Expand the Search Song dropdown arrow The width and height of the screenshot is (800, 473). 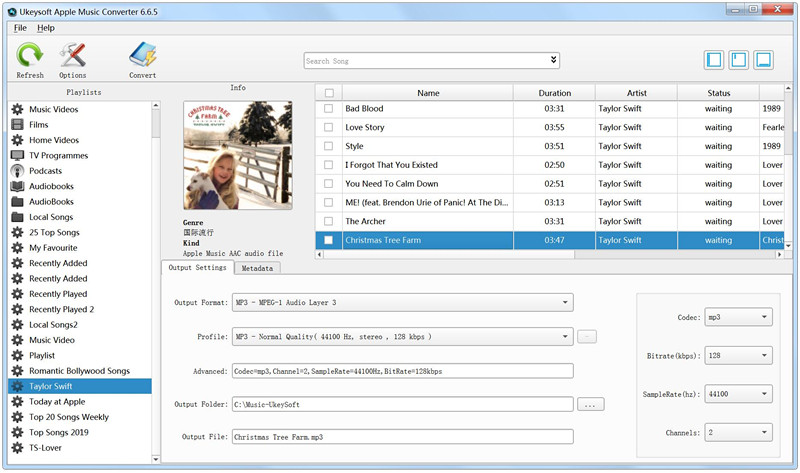point(554,60)
